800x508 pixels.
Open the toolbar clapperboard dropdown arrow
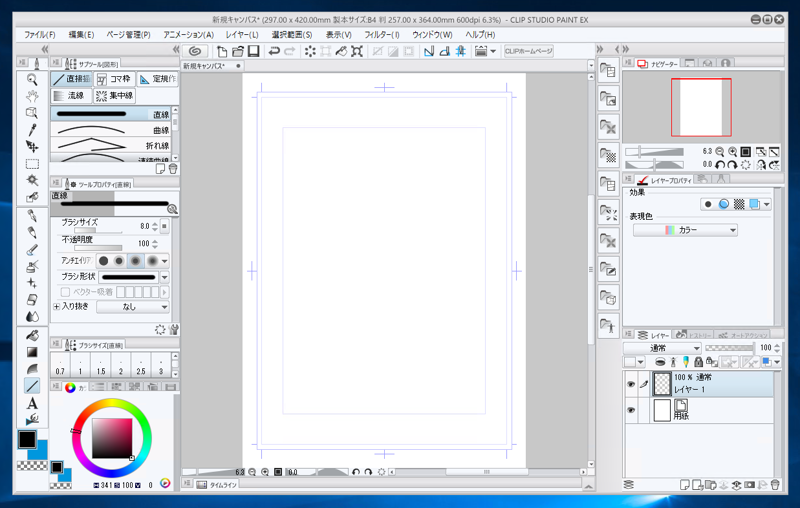493,51
